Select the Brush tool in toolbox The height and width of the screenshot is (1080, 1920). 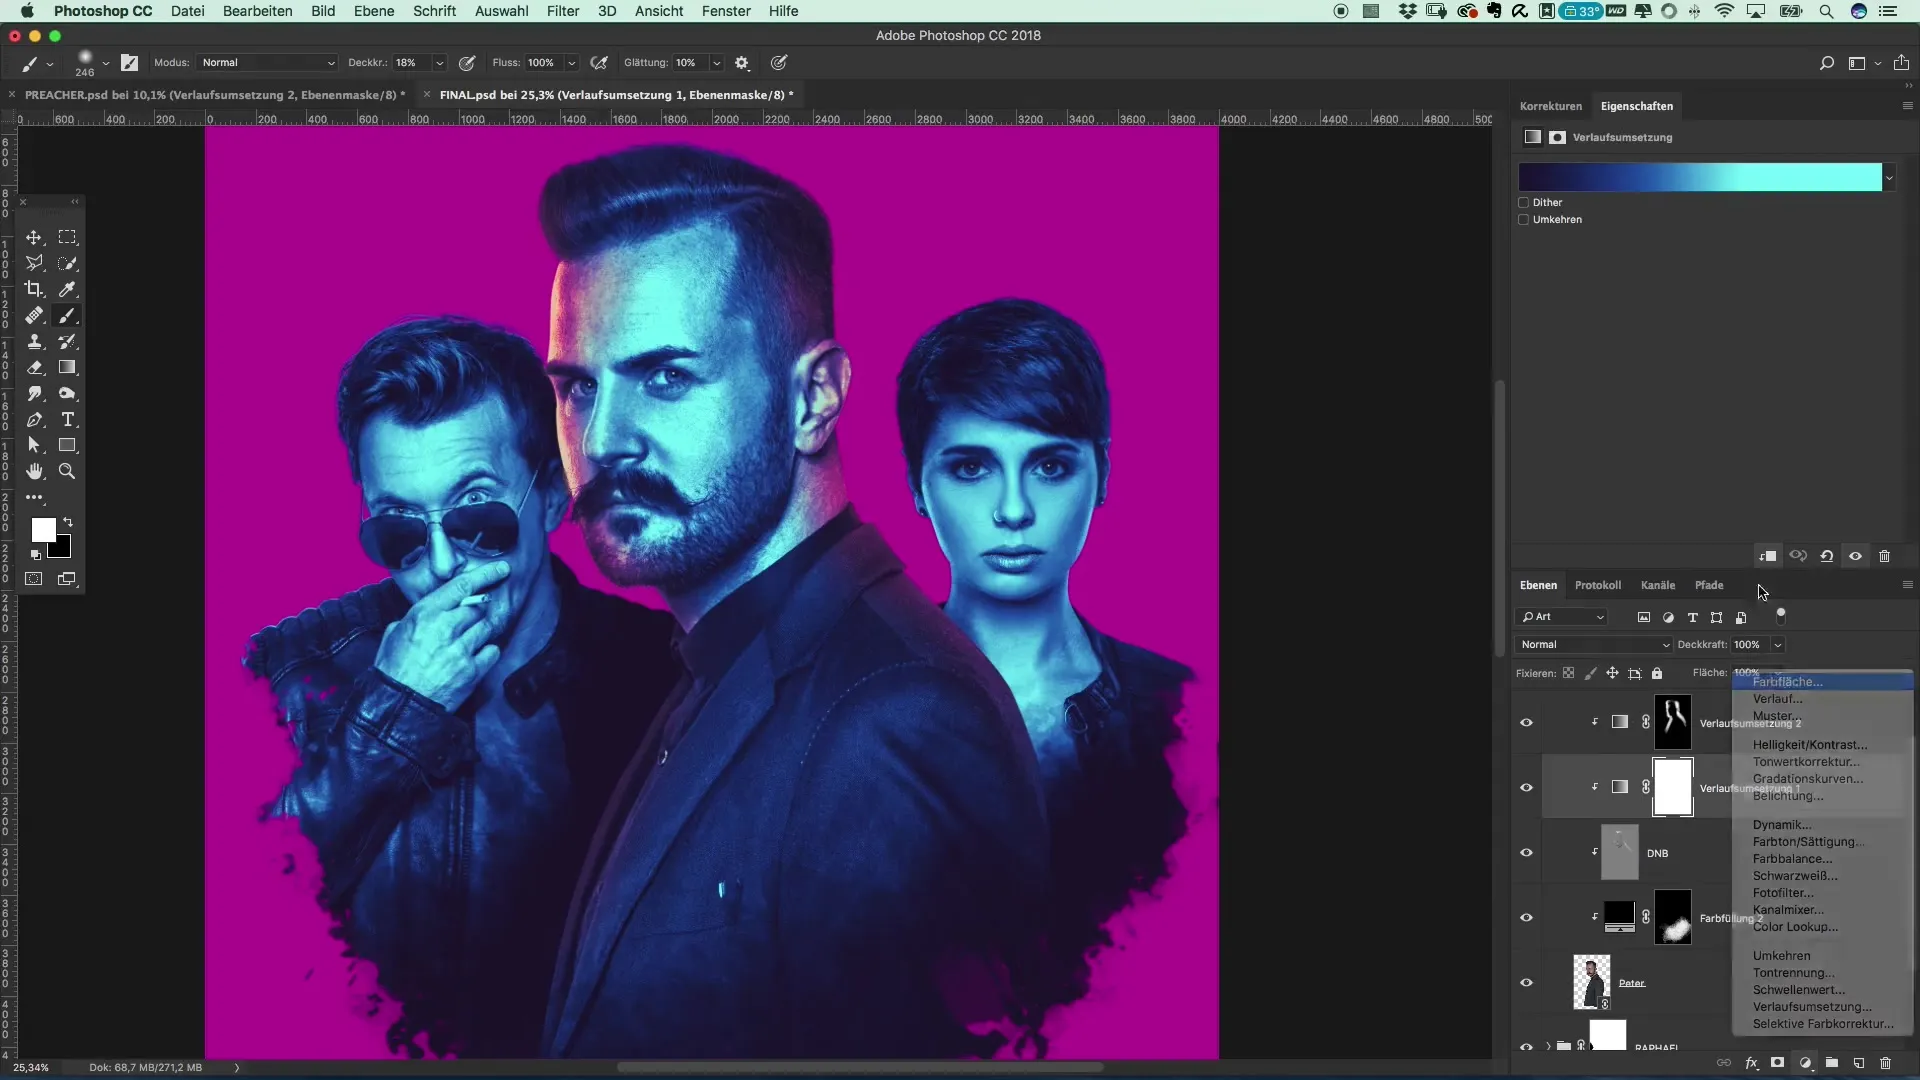pos(67,315)
